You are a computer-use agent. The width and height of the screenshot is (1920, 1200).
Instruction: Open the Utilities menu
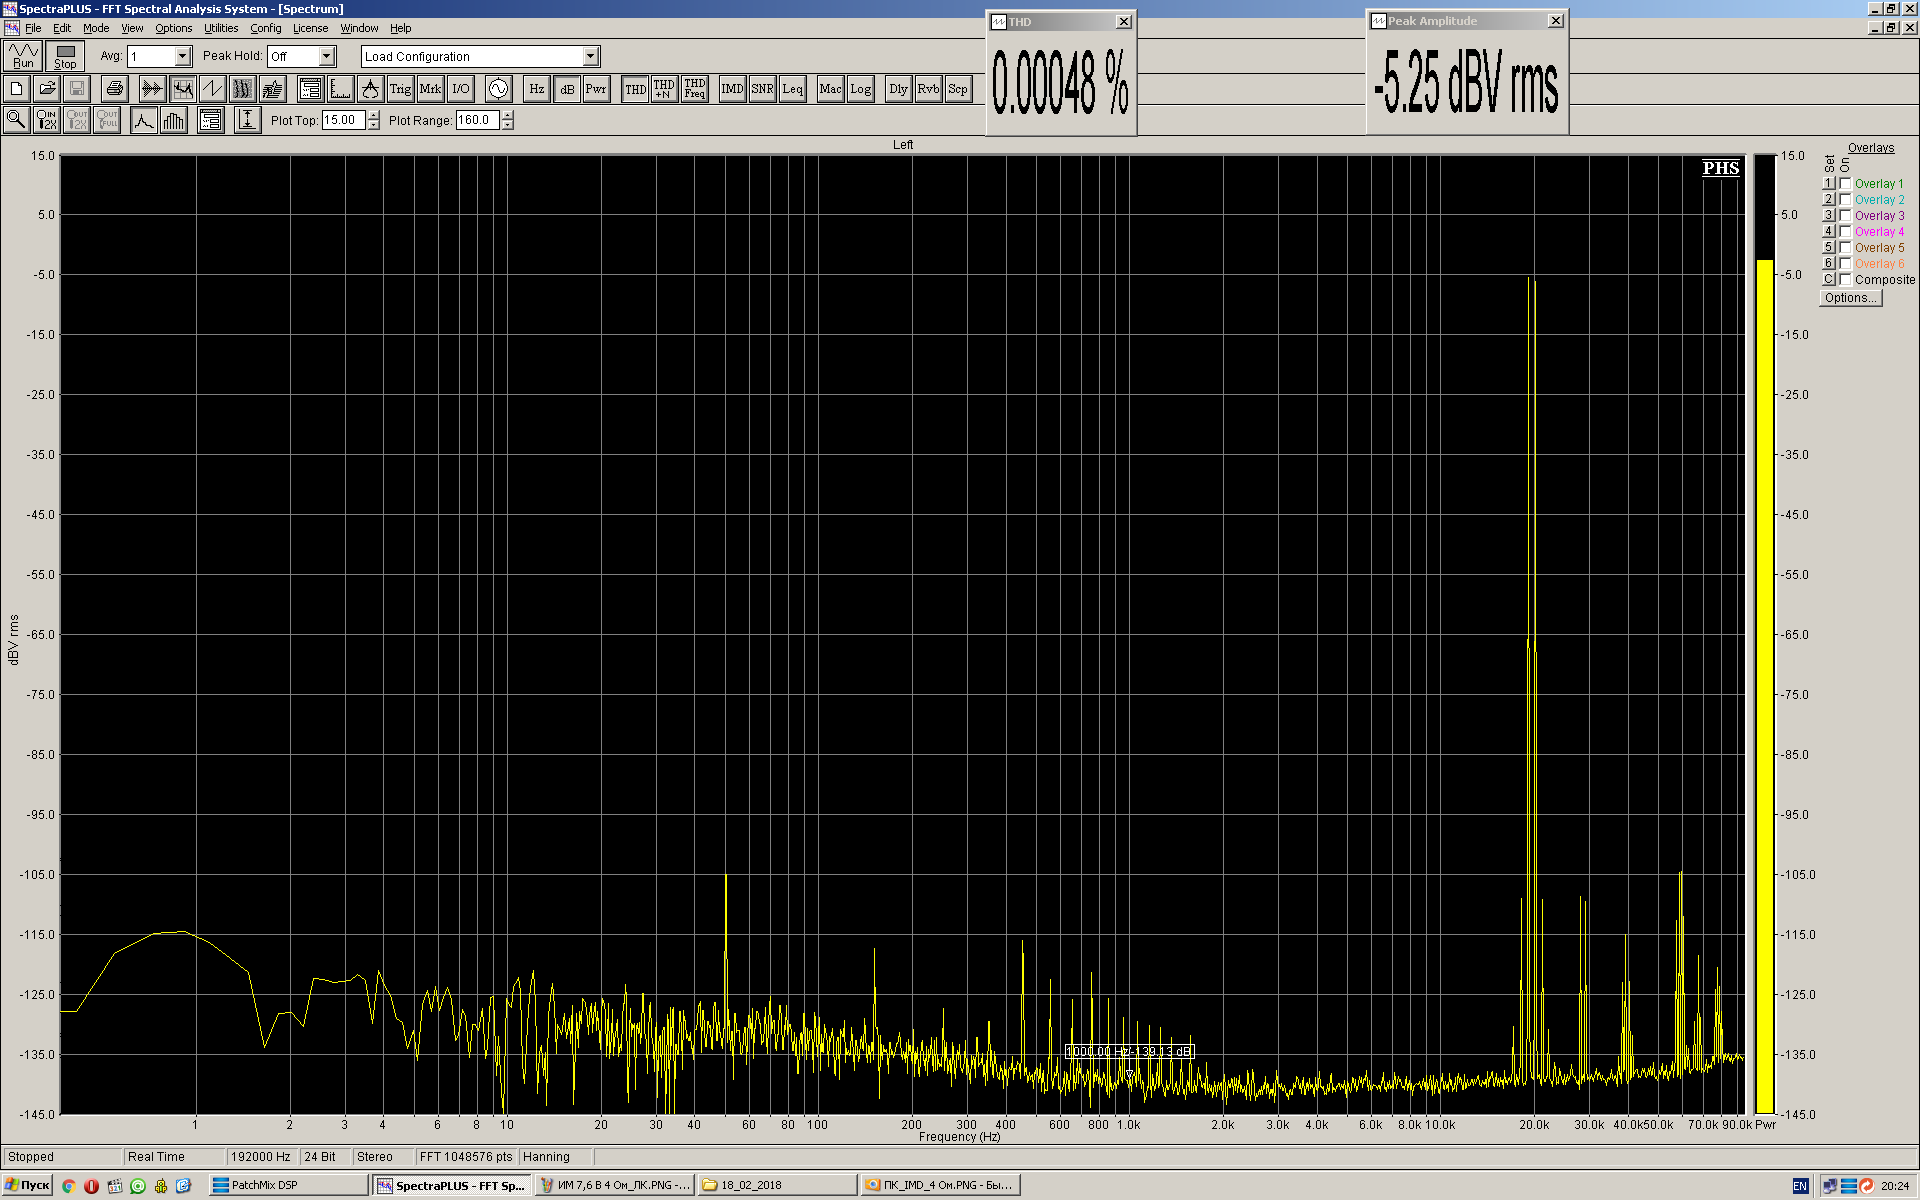(x=221, y=28)
